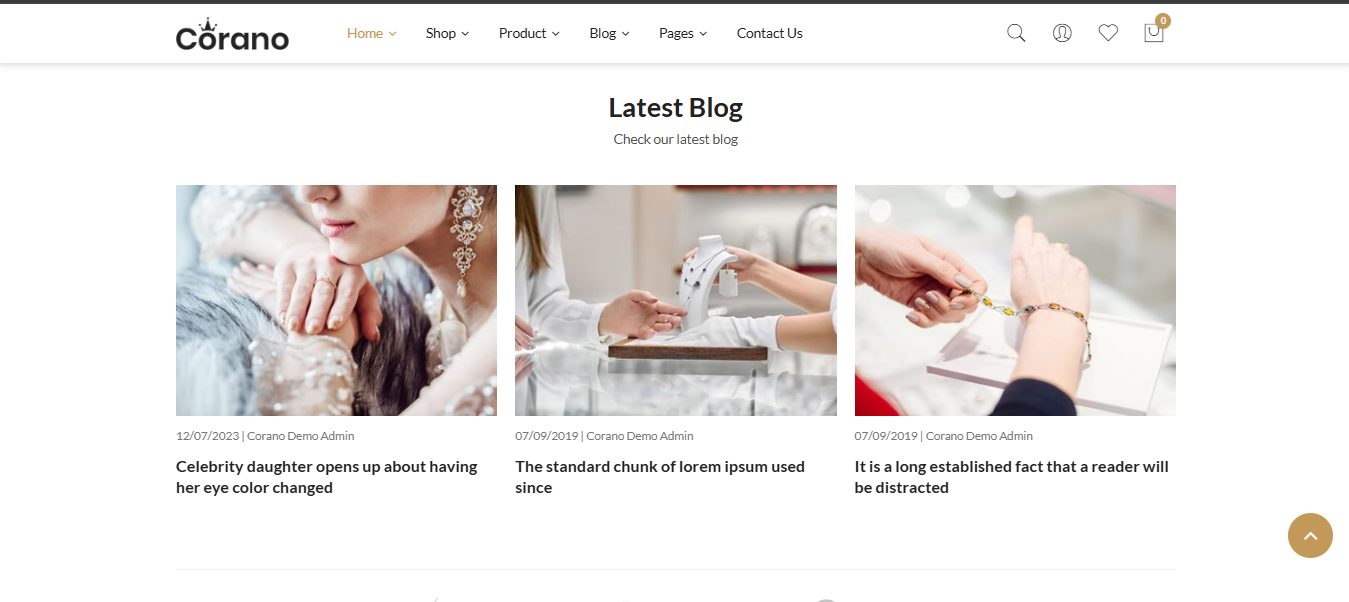Screen dimensions: 1349x602
Task: Click 'Corano Demo Admin' under first post
Action: (300, 436)
